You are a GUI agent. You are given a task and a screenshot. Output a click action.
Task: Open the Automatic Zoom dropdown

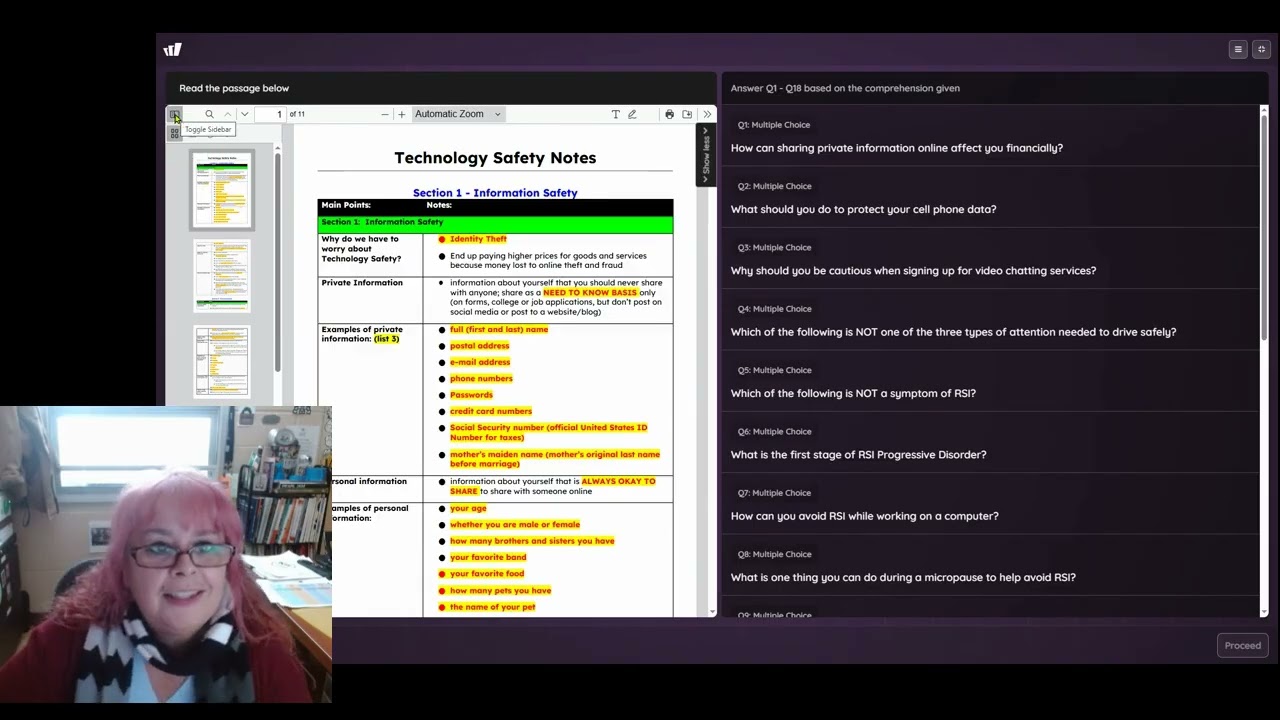[458, 114]
